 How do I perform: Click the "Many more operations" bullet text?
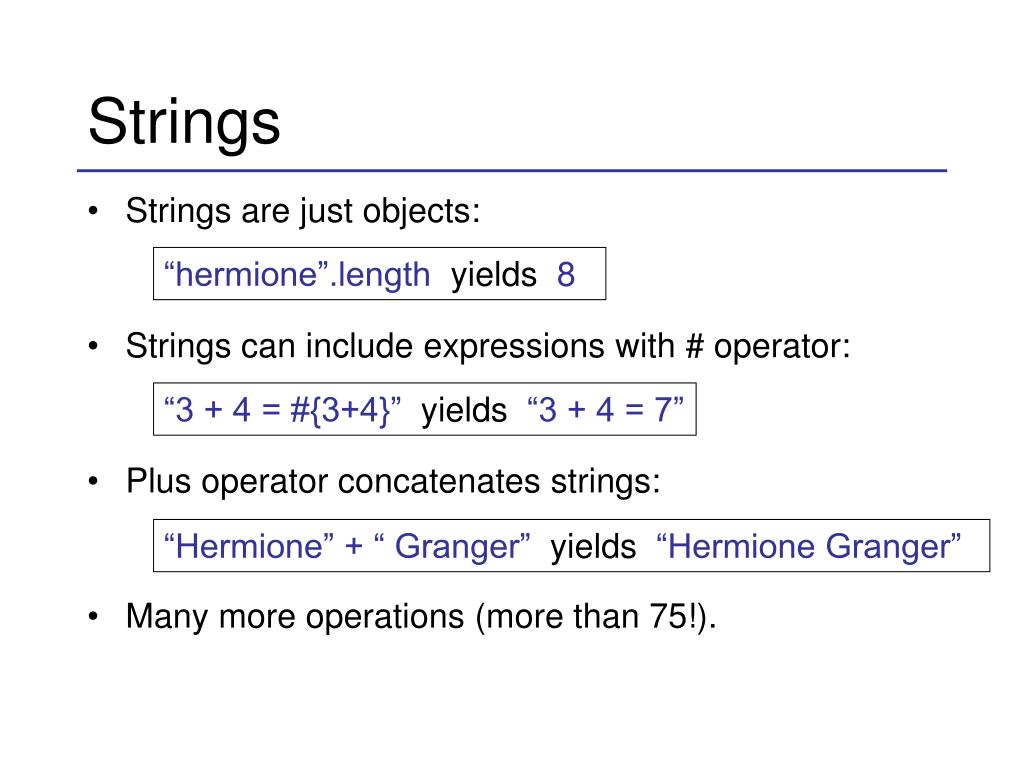point(421,617)
